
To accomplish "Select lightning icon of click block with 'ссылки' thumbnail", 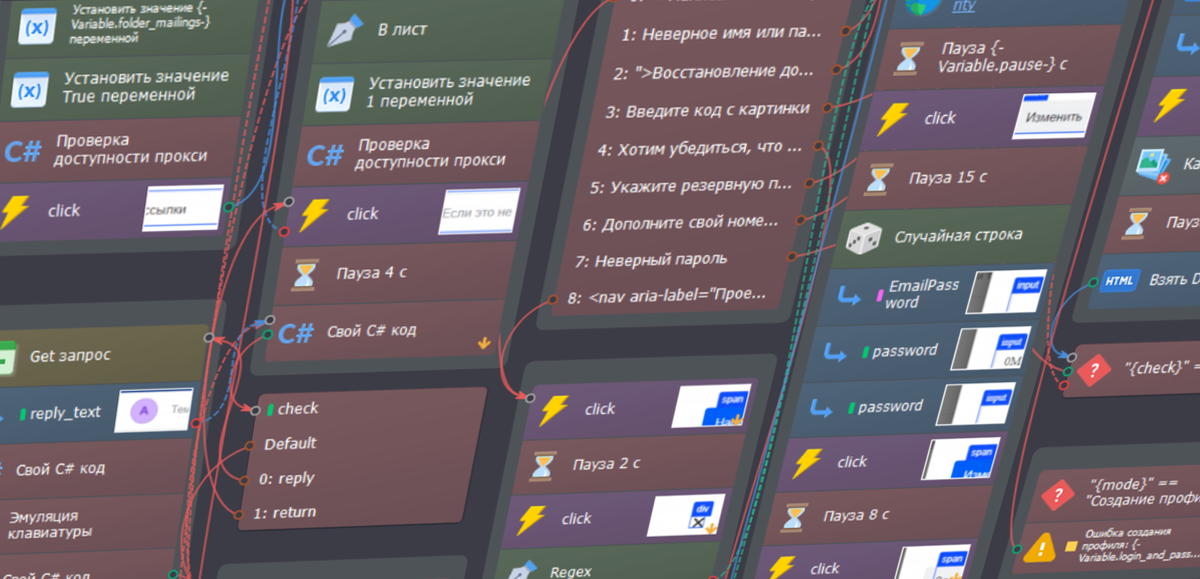I will (14, 211).
